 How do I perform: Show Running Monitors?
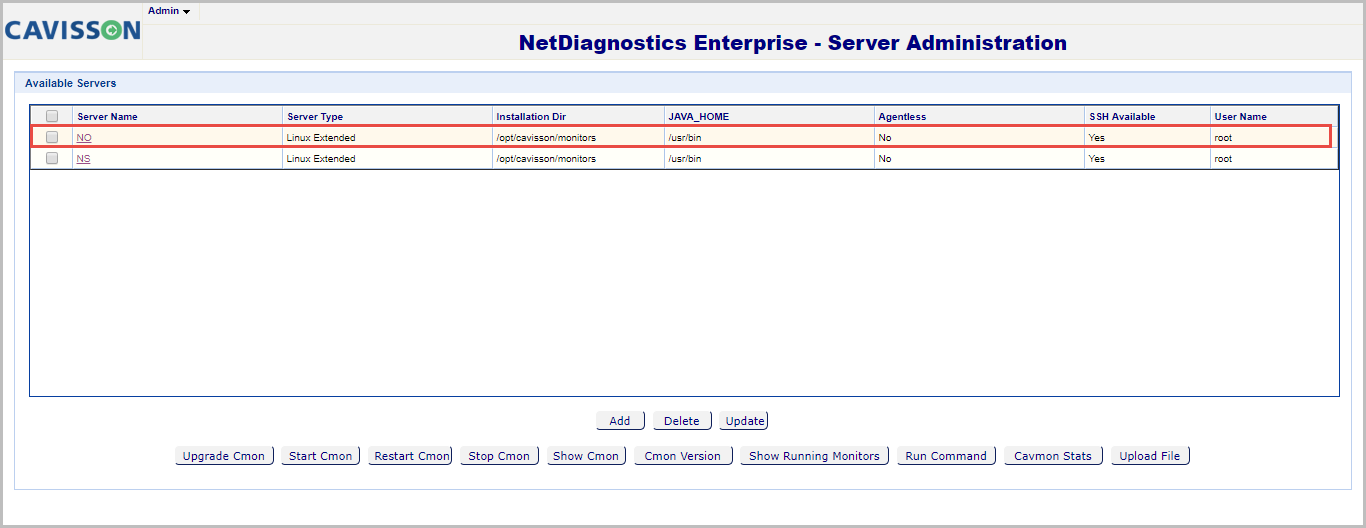coord(814,456)
